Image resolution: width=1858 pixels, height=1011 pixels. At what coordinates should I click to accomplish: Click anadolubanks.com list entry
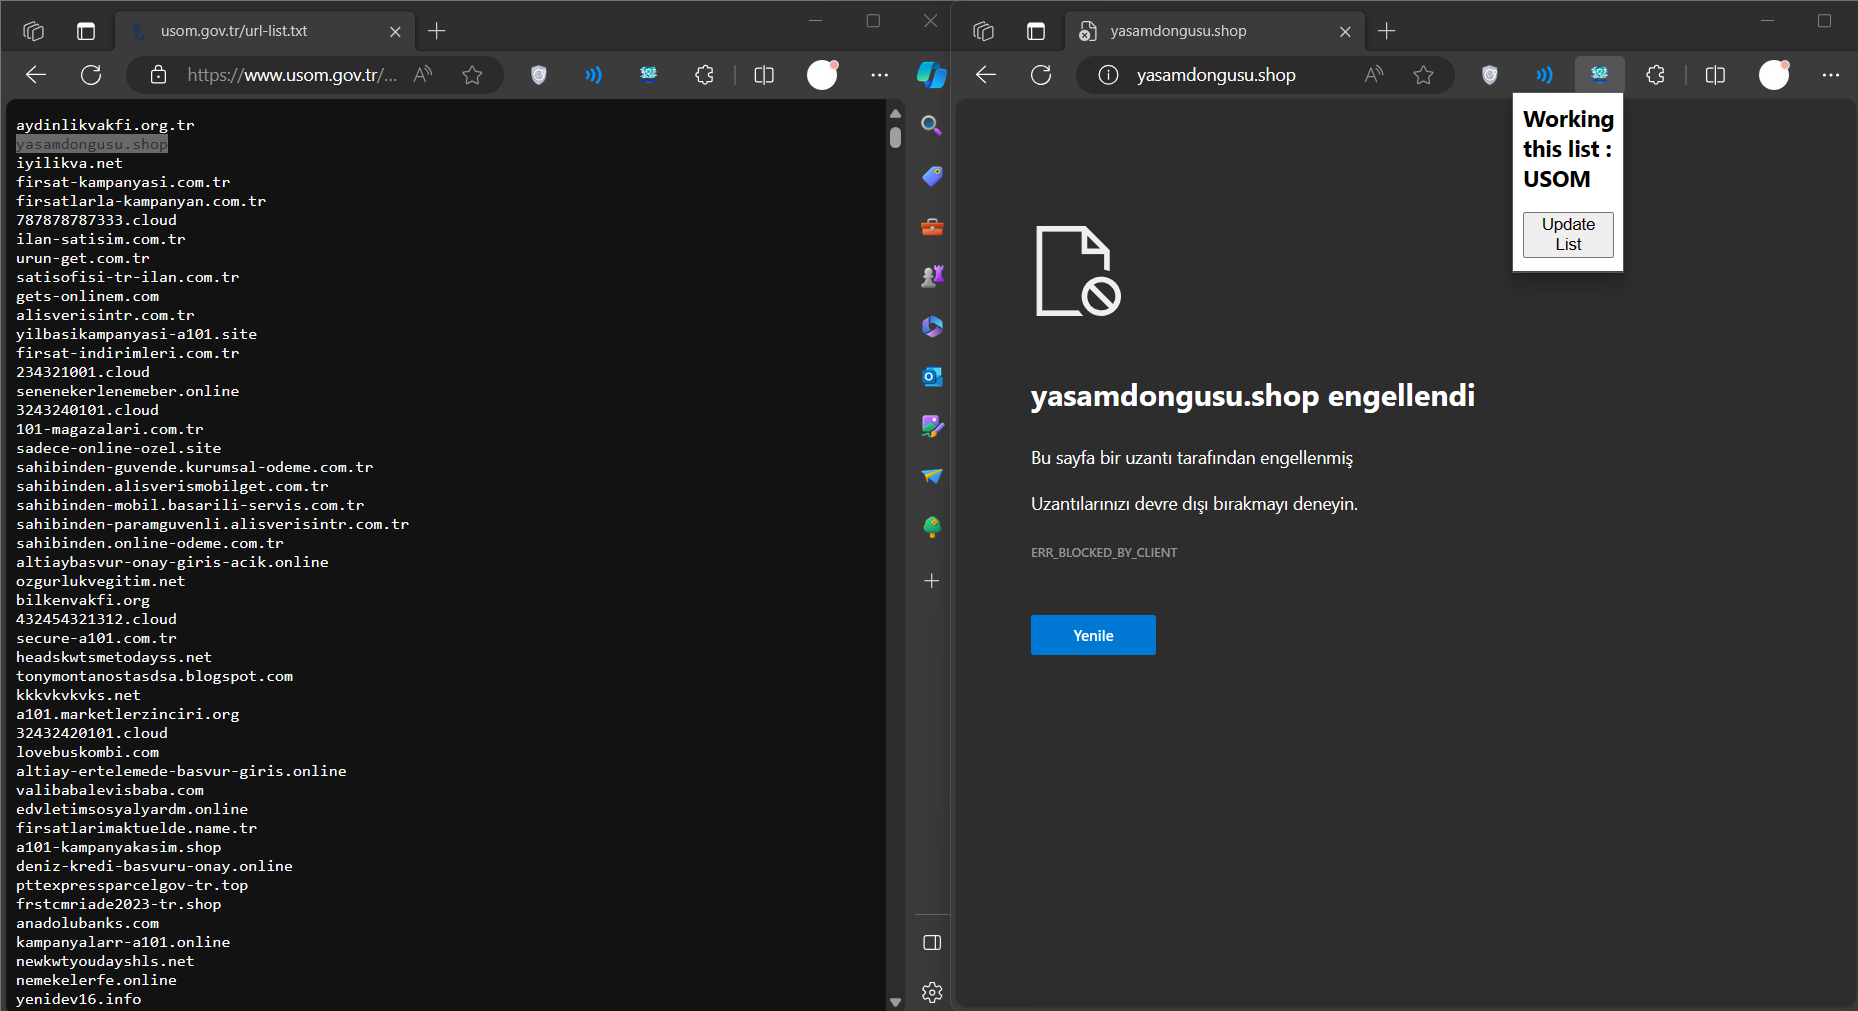pos(87,923)
